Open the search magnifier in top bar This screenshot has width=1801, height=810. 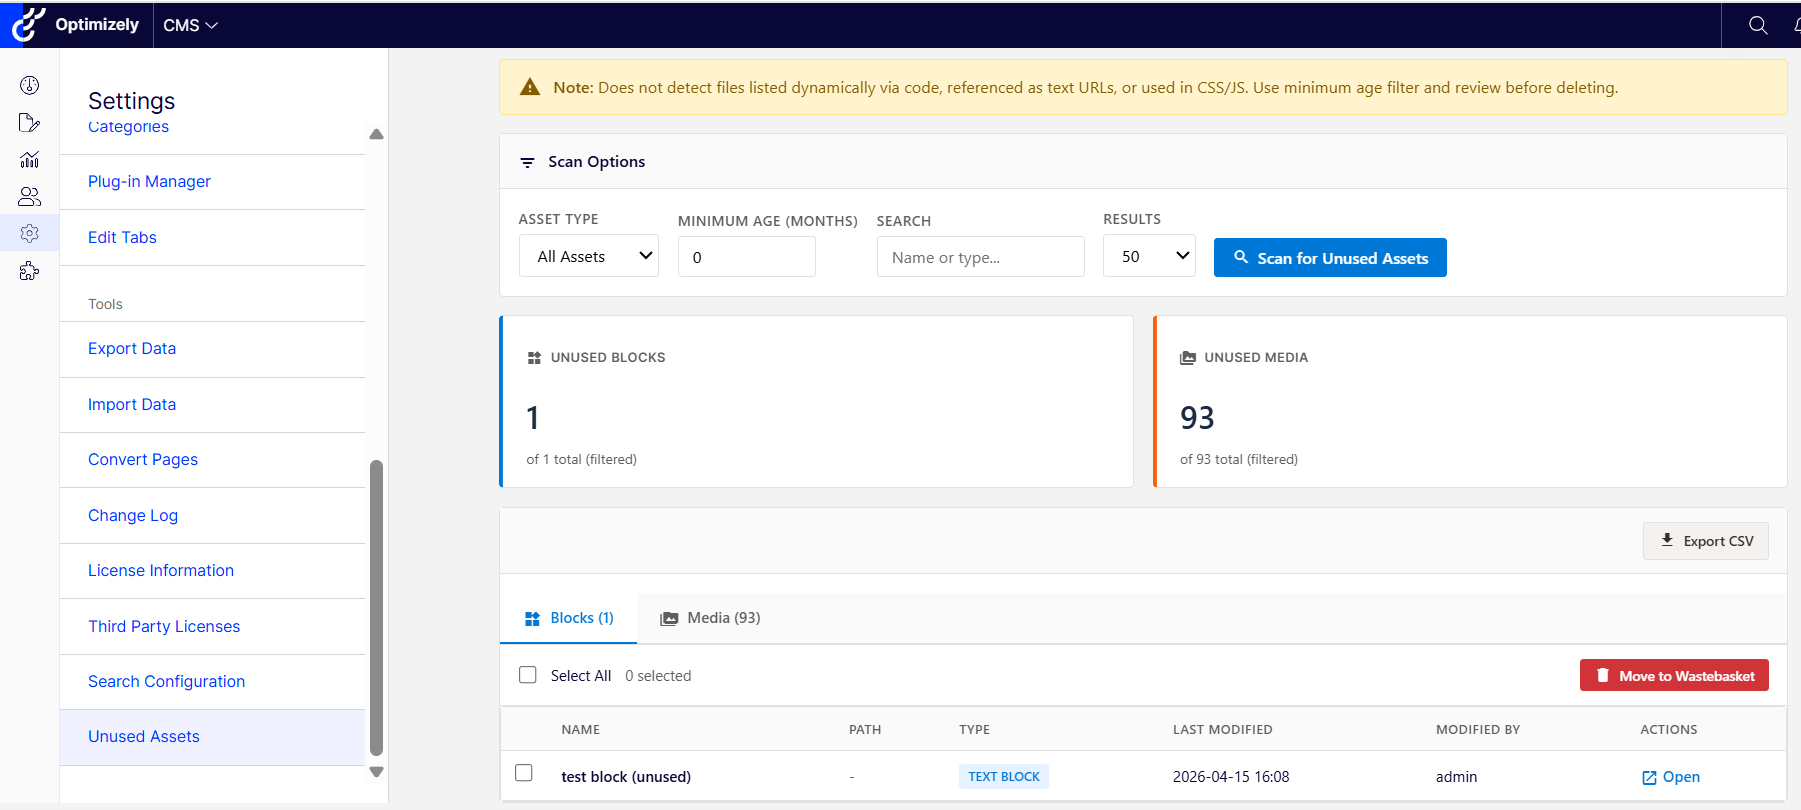(1757, 25)
